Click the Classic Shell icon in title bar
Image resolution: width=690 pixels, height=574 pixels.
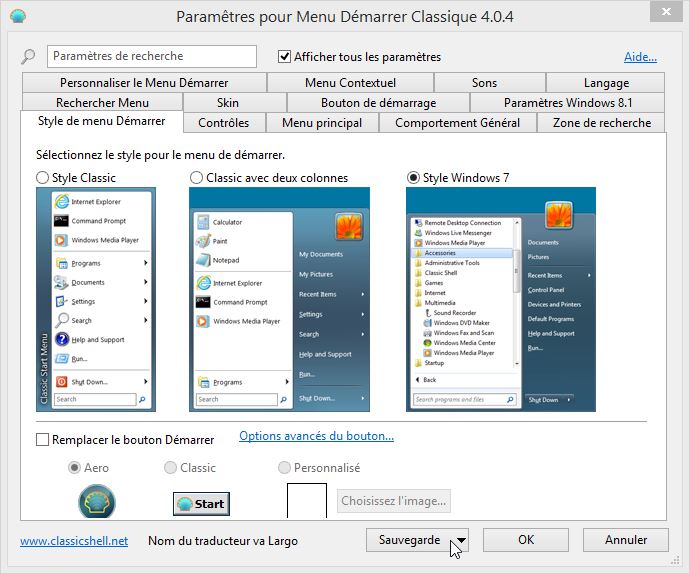[18, 17]
